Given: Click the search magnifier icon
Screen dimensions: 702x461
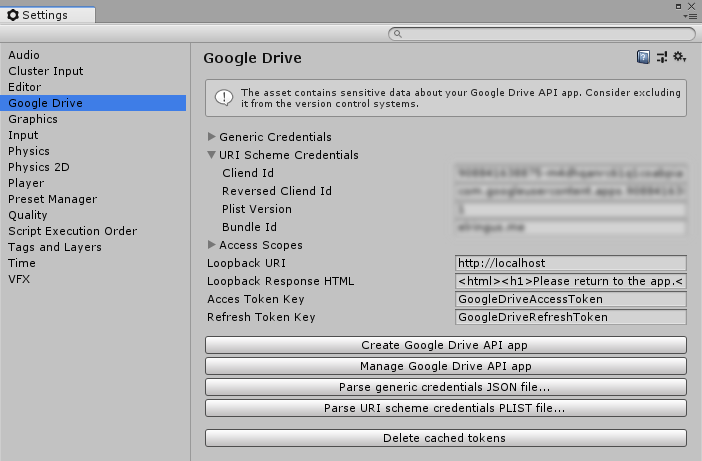Looking at the screenshot, I should (x=398, y=34).
